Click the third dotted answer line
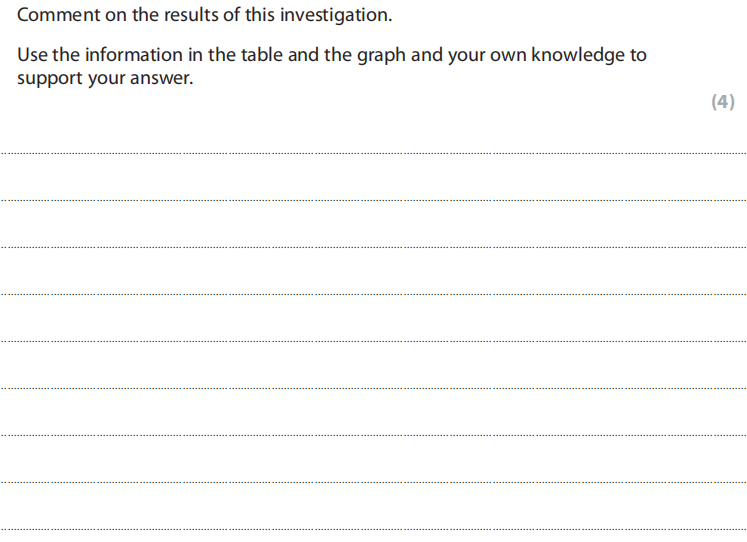This screenshot has height=542, width=747. 373,247
